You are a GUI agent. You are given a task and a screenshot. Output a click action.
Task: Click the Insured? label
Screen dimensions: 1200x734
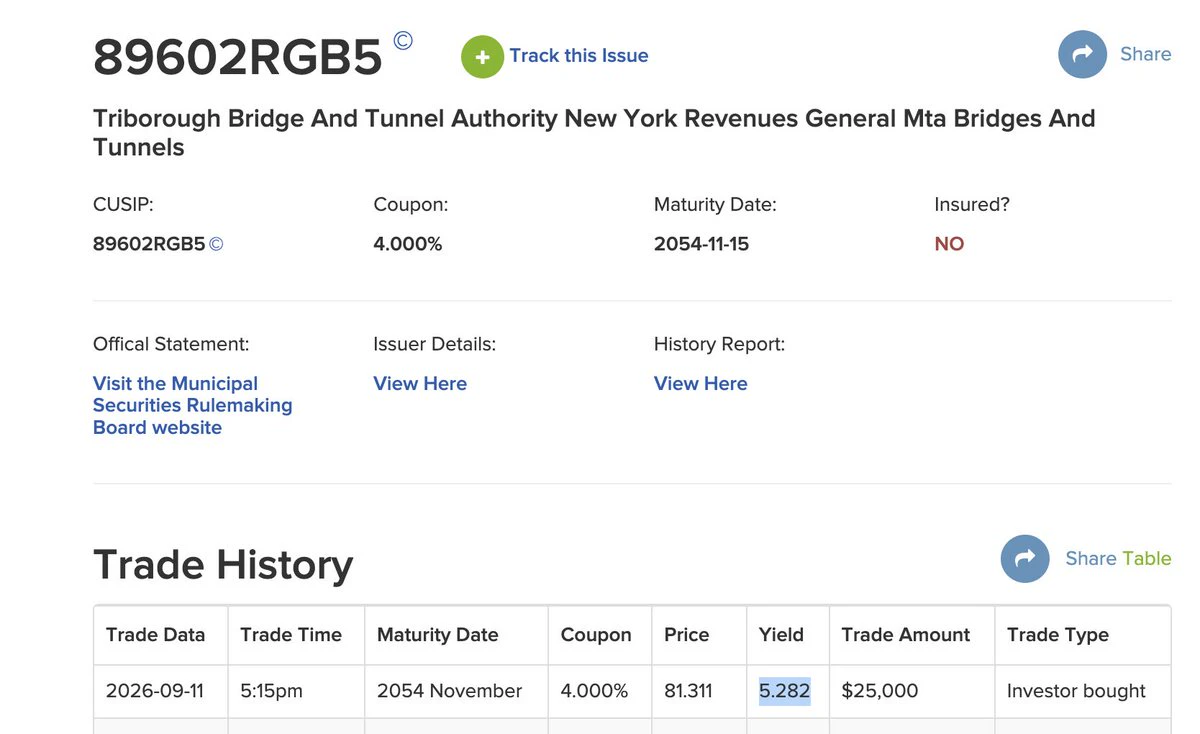click(x=972, y=204)
